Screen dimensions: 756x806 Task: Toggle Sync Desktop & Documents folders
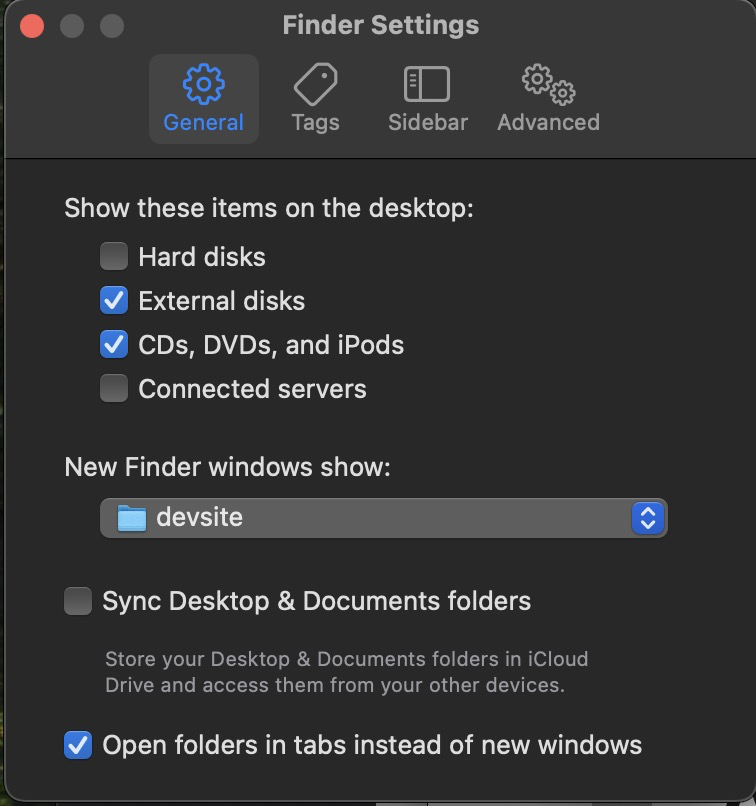pos(78,601)
